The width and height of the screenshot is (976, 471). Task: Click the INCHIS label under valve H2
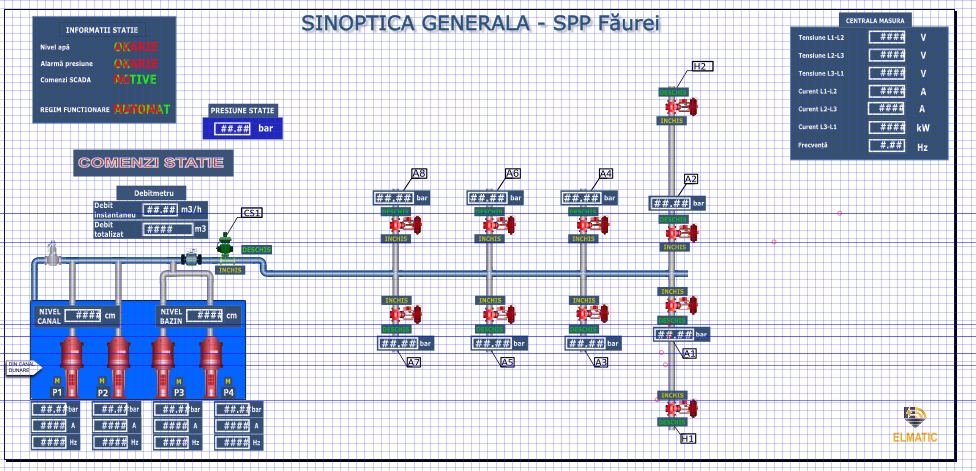pos(671,120)
